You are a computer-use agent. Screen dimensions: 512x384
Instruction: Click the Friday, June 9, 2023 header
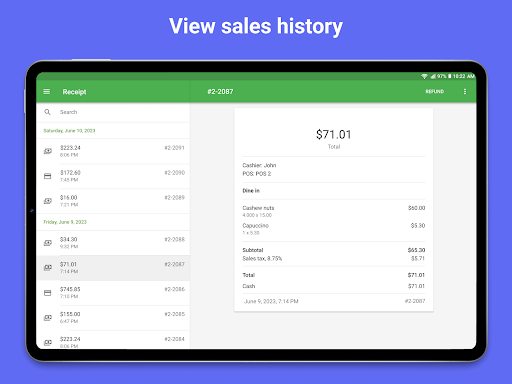click(x=65, y=222)
